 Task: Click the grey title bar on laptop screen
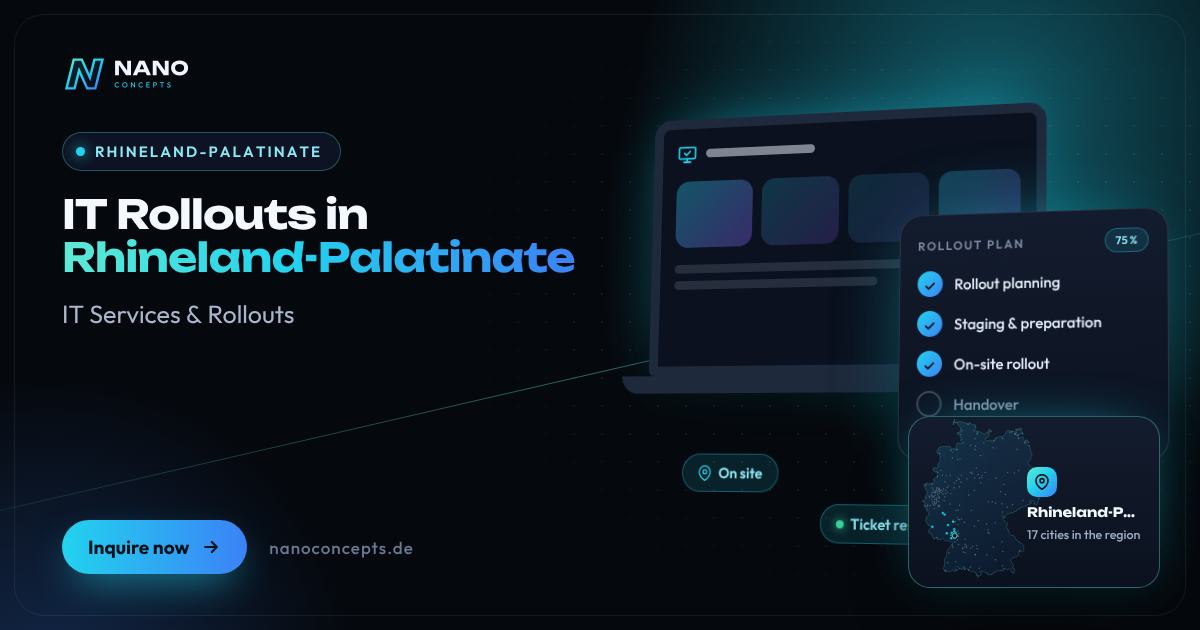pyautogui.click(x=760, y=151)
